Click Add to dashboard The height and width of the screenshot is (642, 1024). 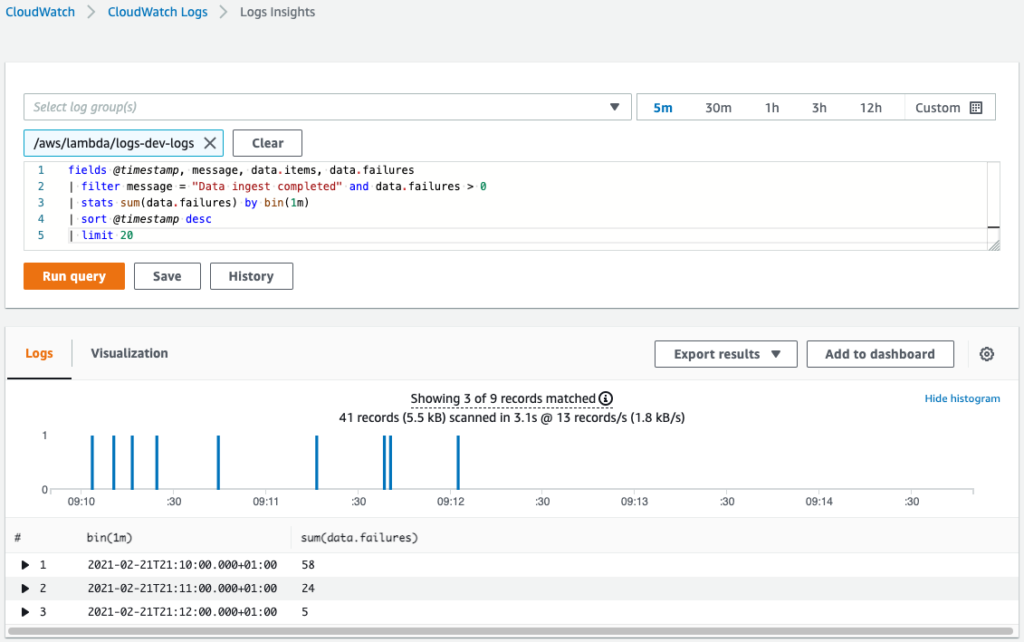pos(880,354)
